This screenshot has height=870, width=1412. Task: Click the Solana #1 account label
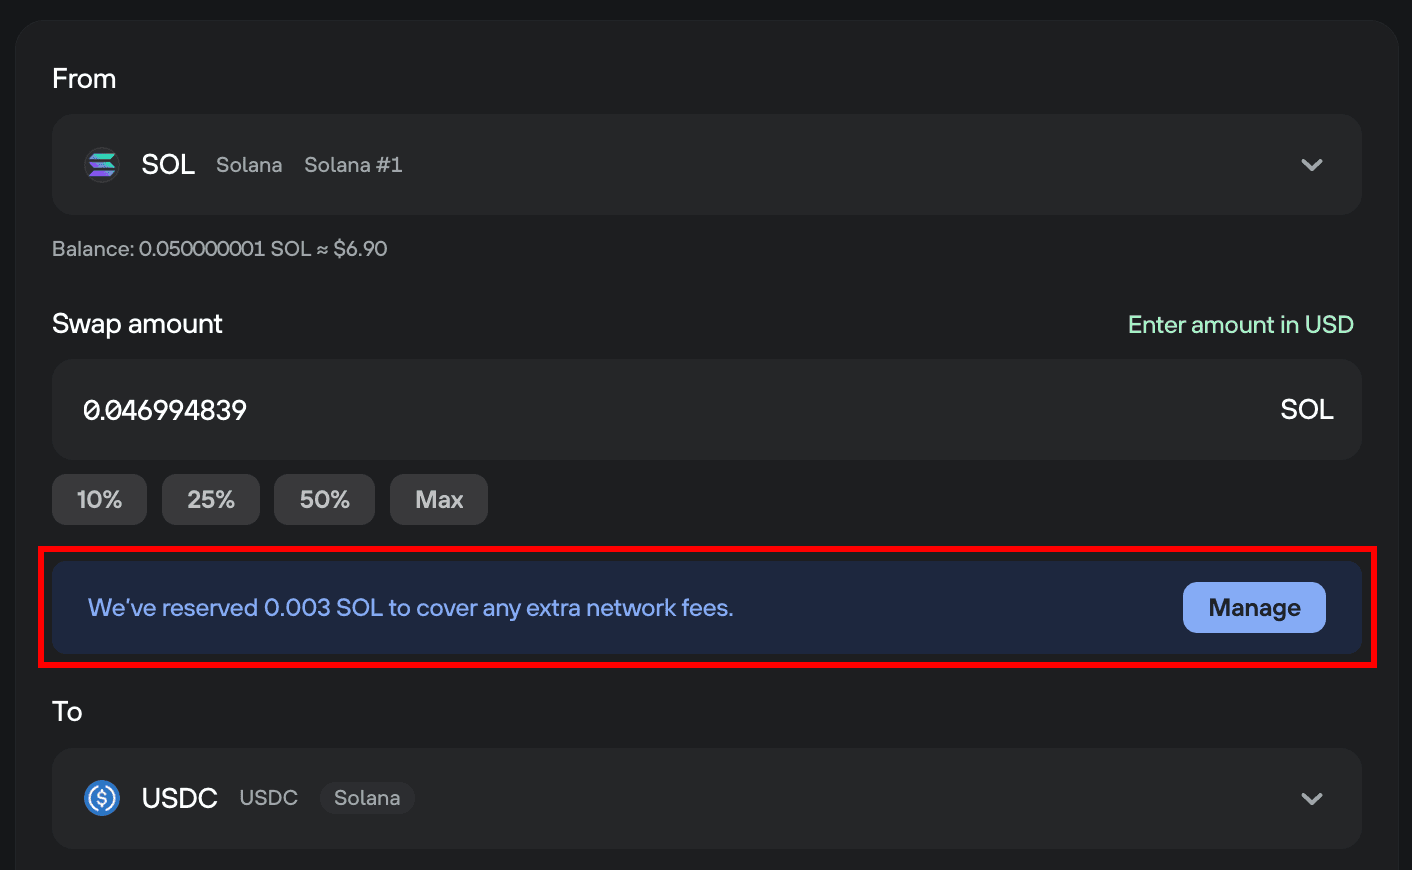[353, 165]
